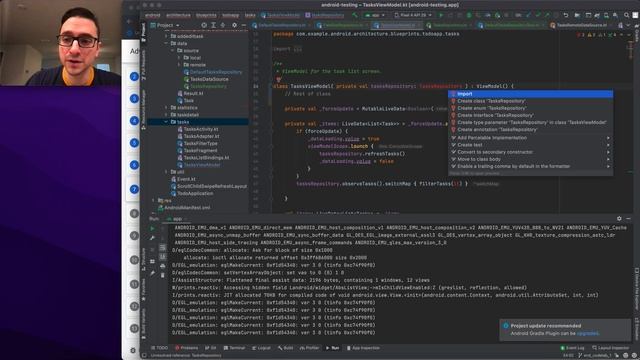The height and width of the screenshot is (360, 640).
Task: Open submenu arrow for Add Parcelable Implementation
Action: click(608, 138)
